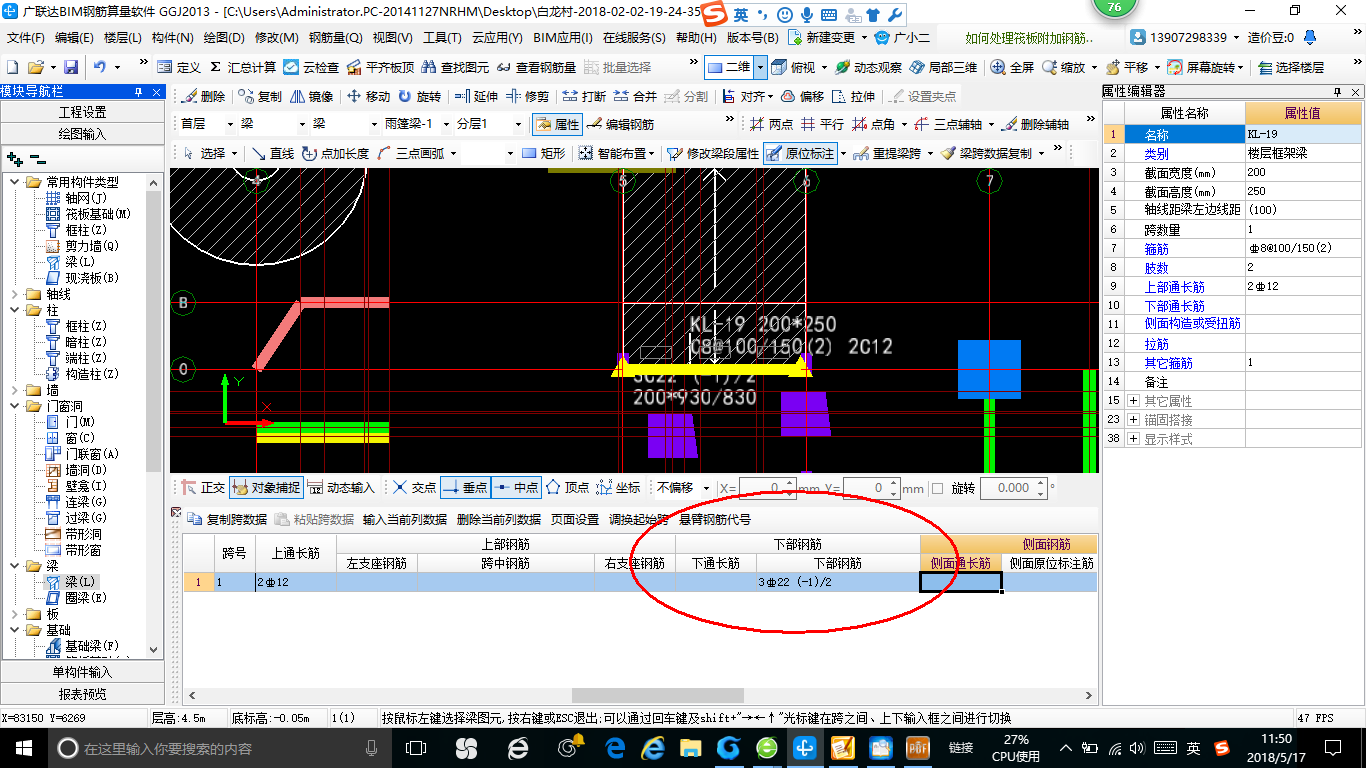Toggle 对象捕捉 object snap
1366x768 pixels.
pyautogui.click(x=265, y=488)
